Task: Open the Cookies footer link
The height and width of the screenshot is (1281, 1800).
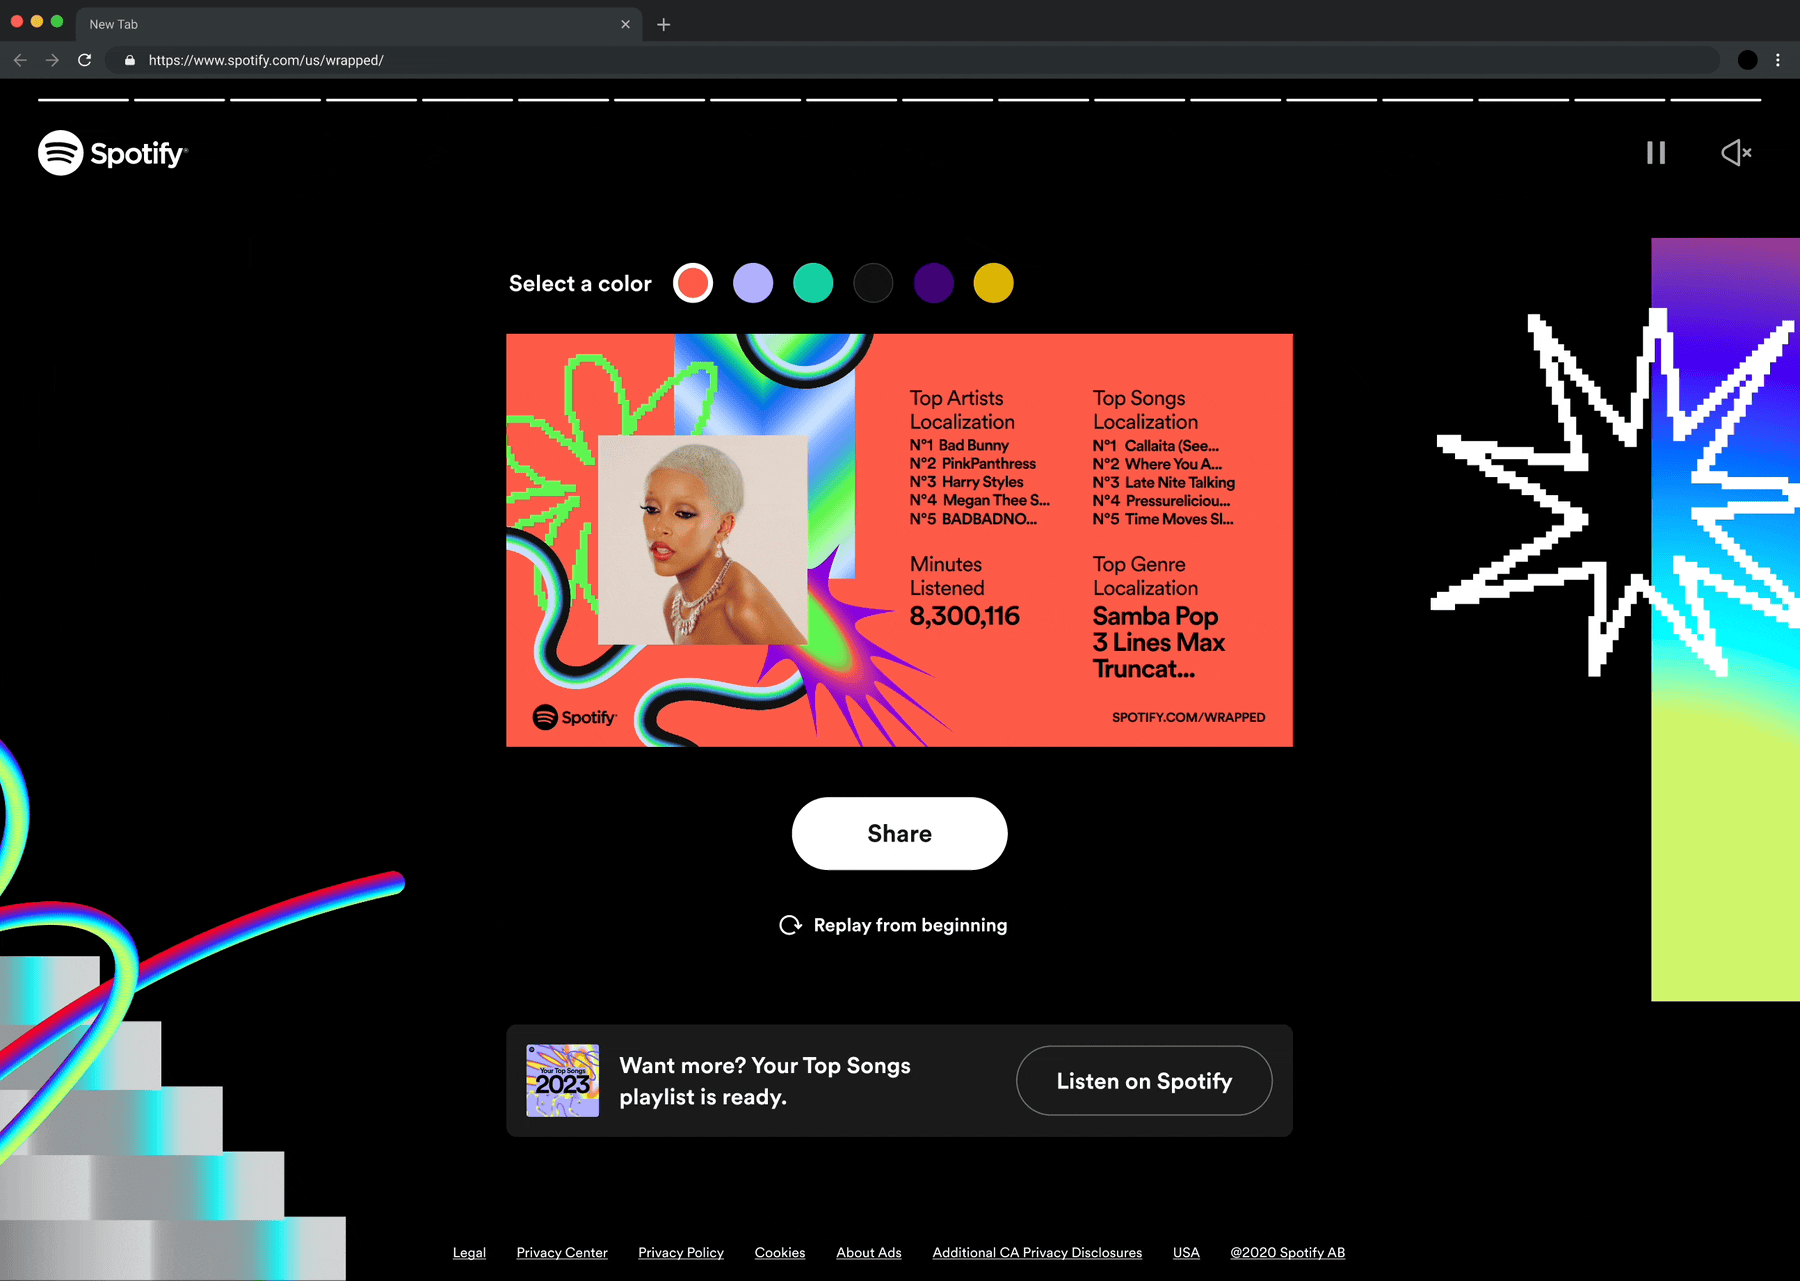Action: click(780, 1252)
